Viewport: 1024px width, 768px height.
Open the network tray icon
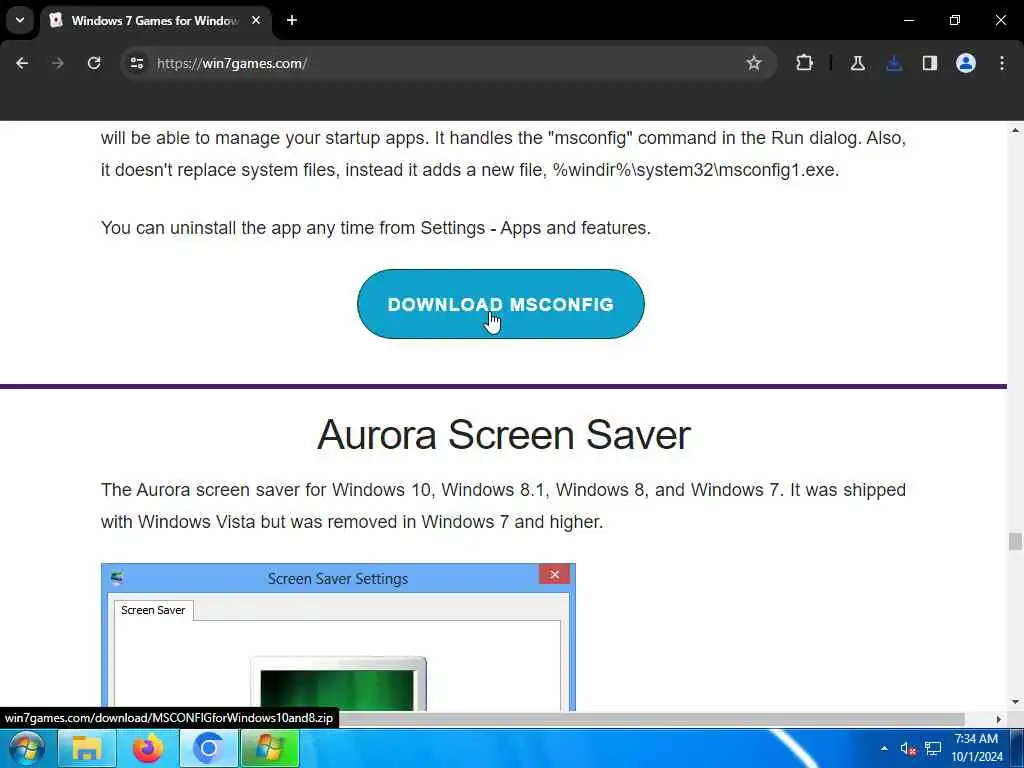tap(933, 748)
